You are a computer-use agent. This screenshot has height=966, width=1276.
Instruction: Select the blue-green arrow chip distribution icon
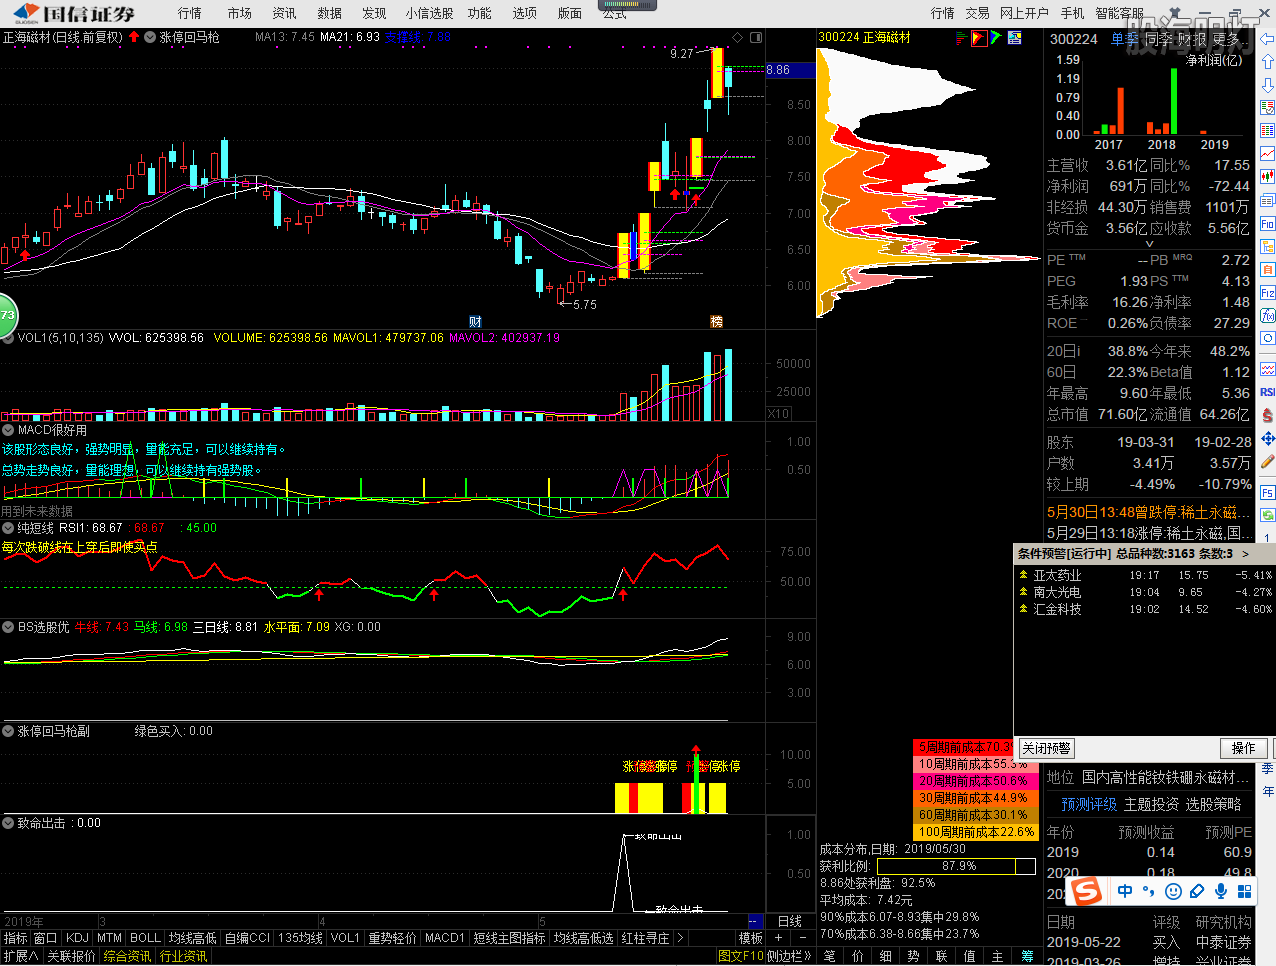(x=996, y=38)
